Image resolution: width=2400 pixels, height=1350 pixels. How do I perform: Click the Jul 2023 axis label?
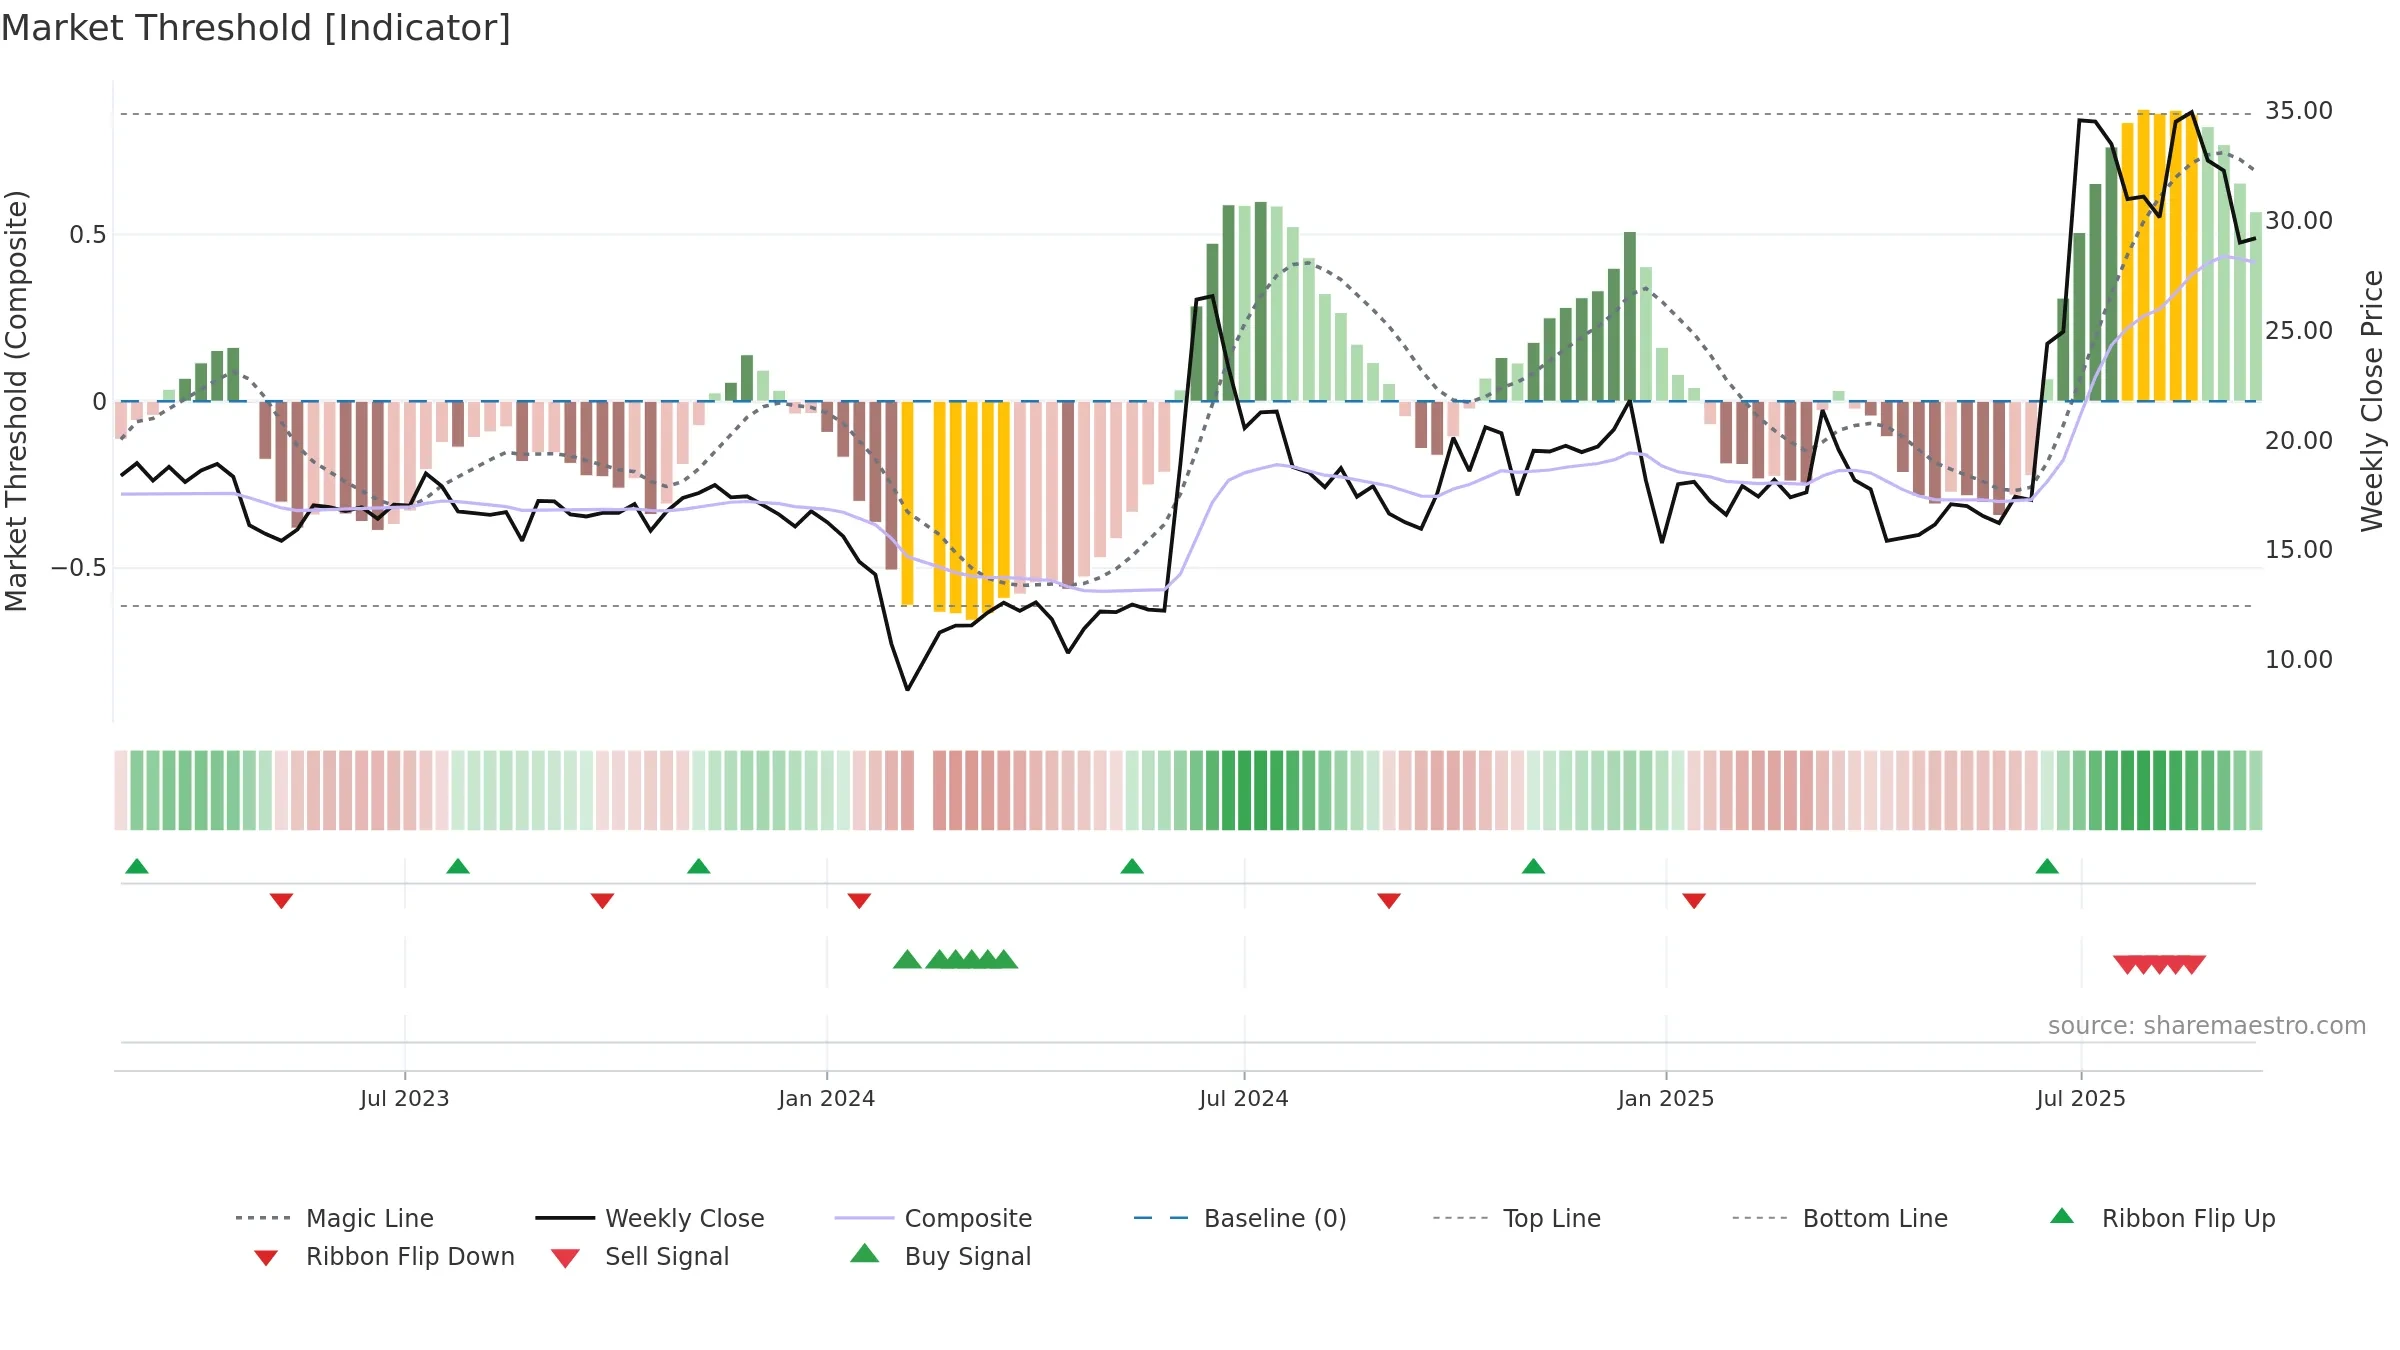tap(405, 1099)
